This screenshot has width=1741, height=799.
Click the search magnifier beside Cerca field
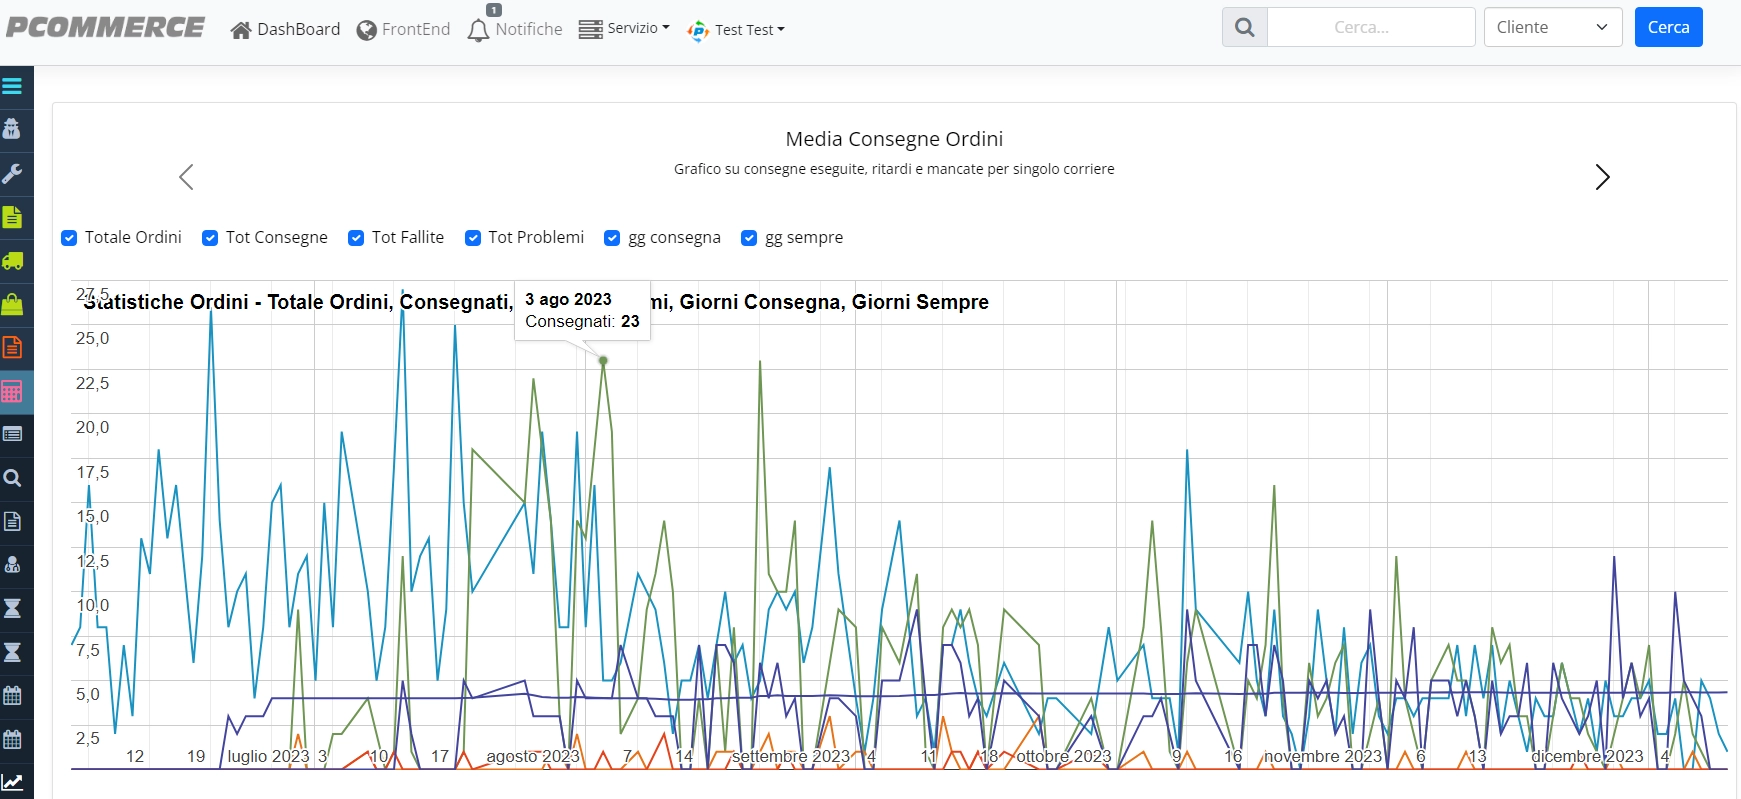coord(1245,27)
